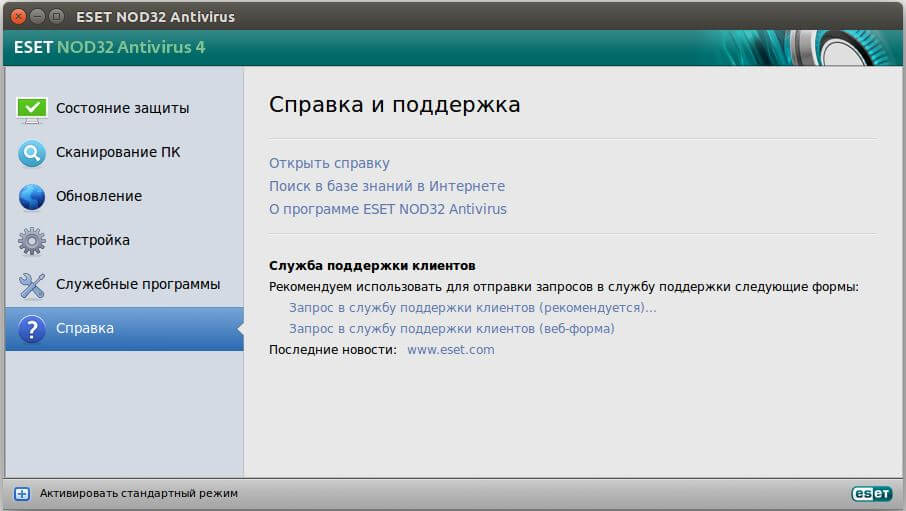This screenshot has height=511, width=906.
Task: Click the plus icon in status bar
Action: pyautogui.click(x=22, y=494)
